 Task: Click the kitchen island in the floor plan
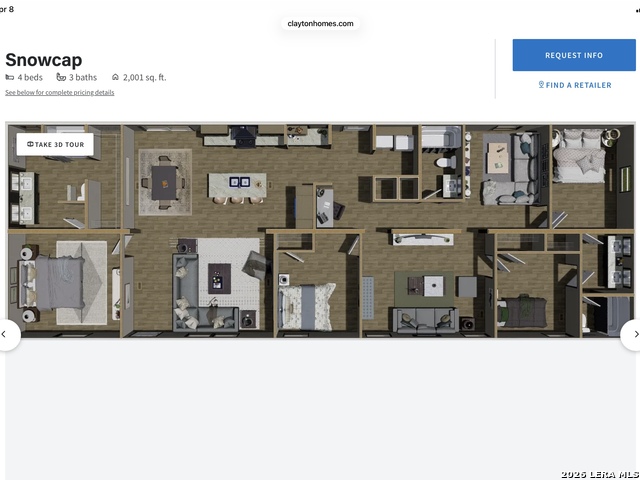coord(238,183)
